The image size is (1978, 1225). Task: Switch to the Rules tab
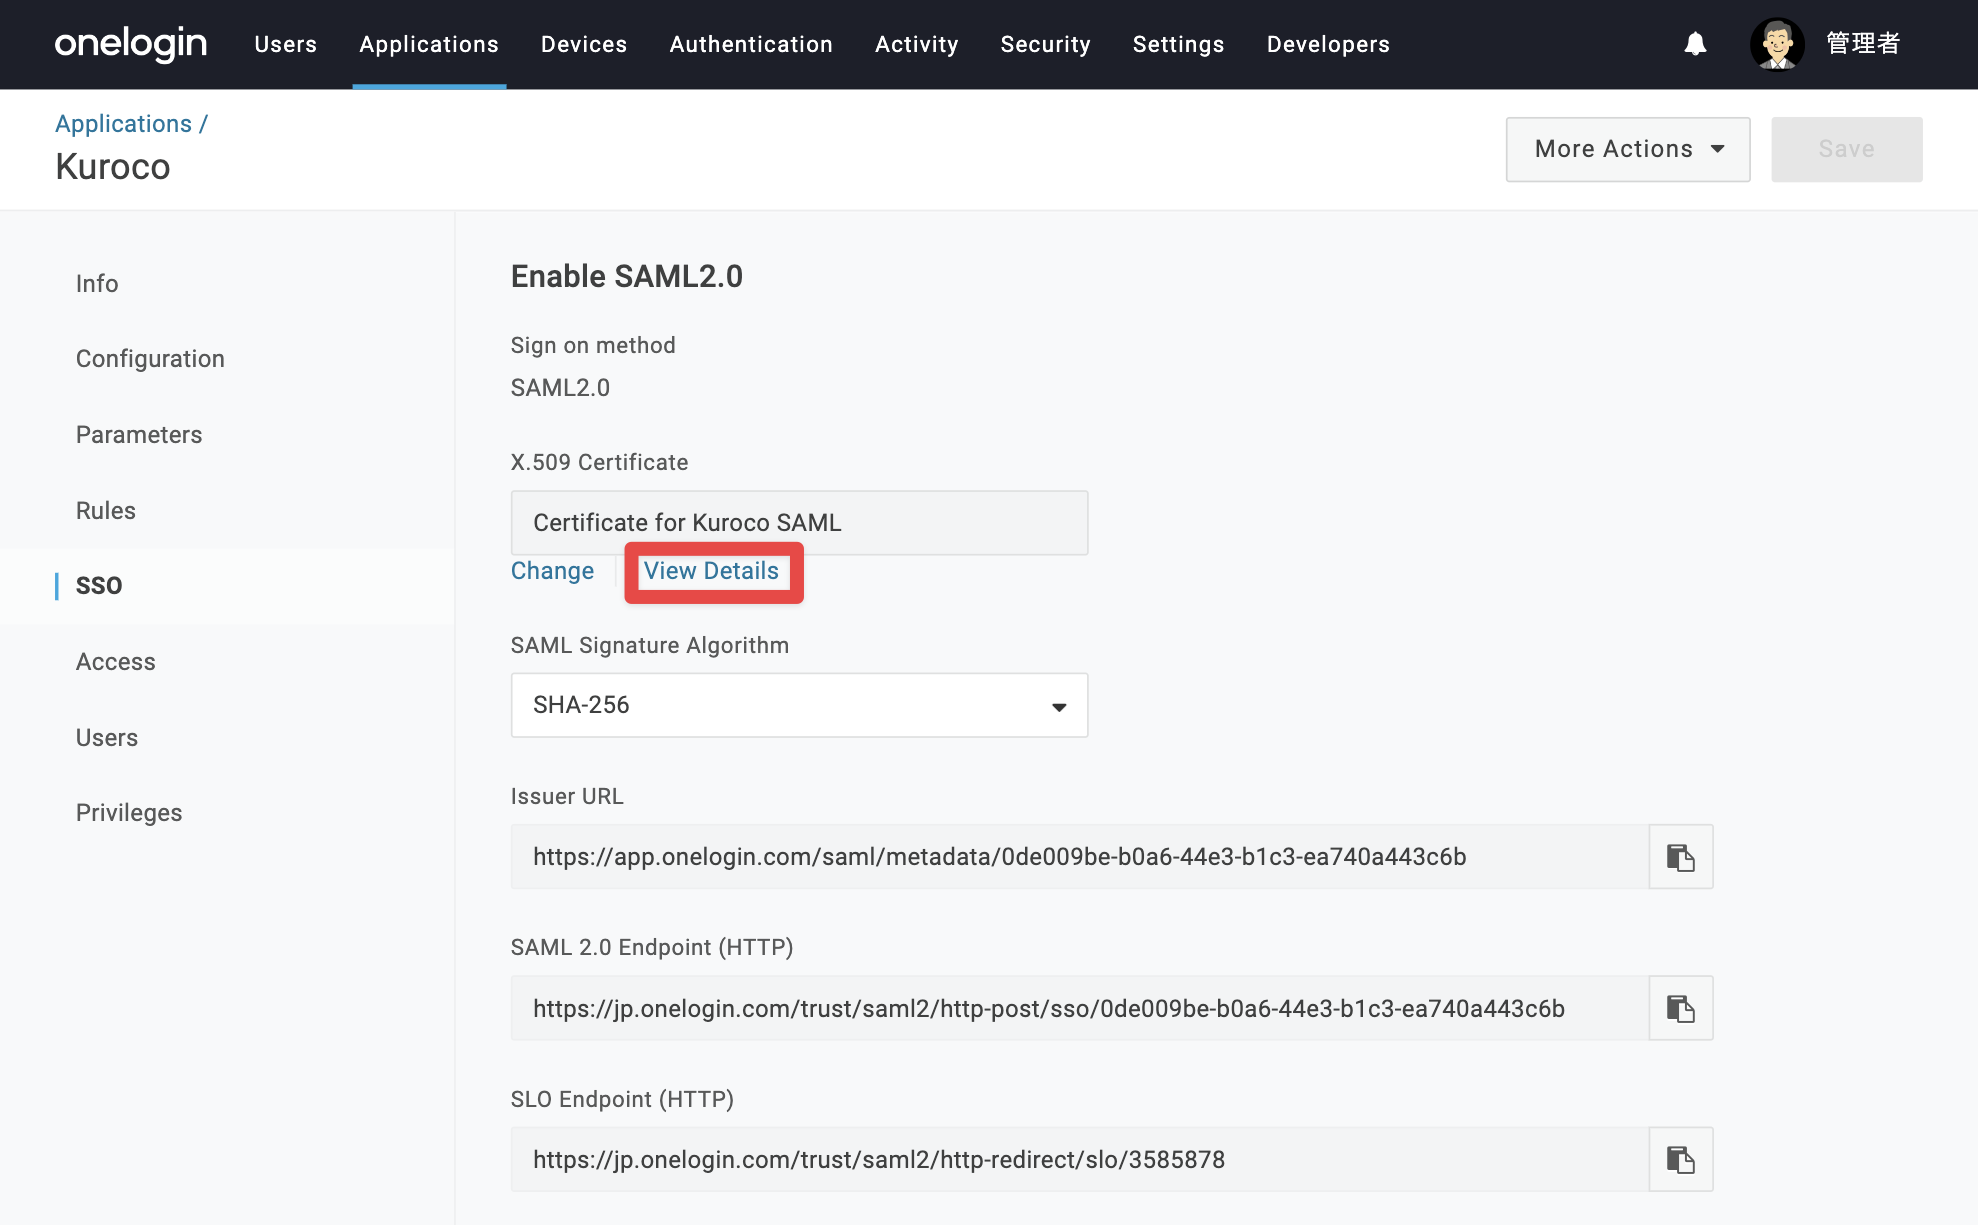click(x=106, y=511)
